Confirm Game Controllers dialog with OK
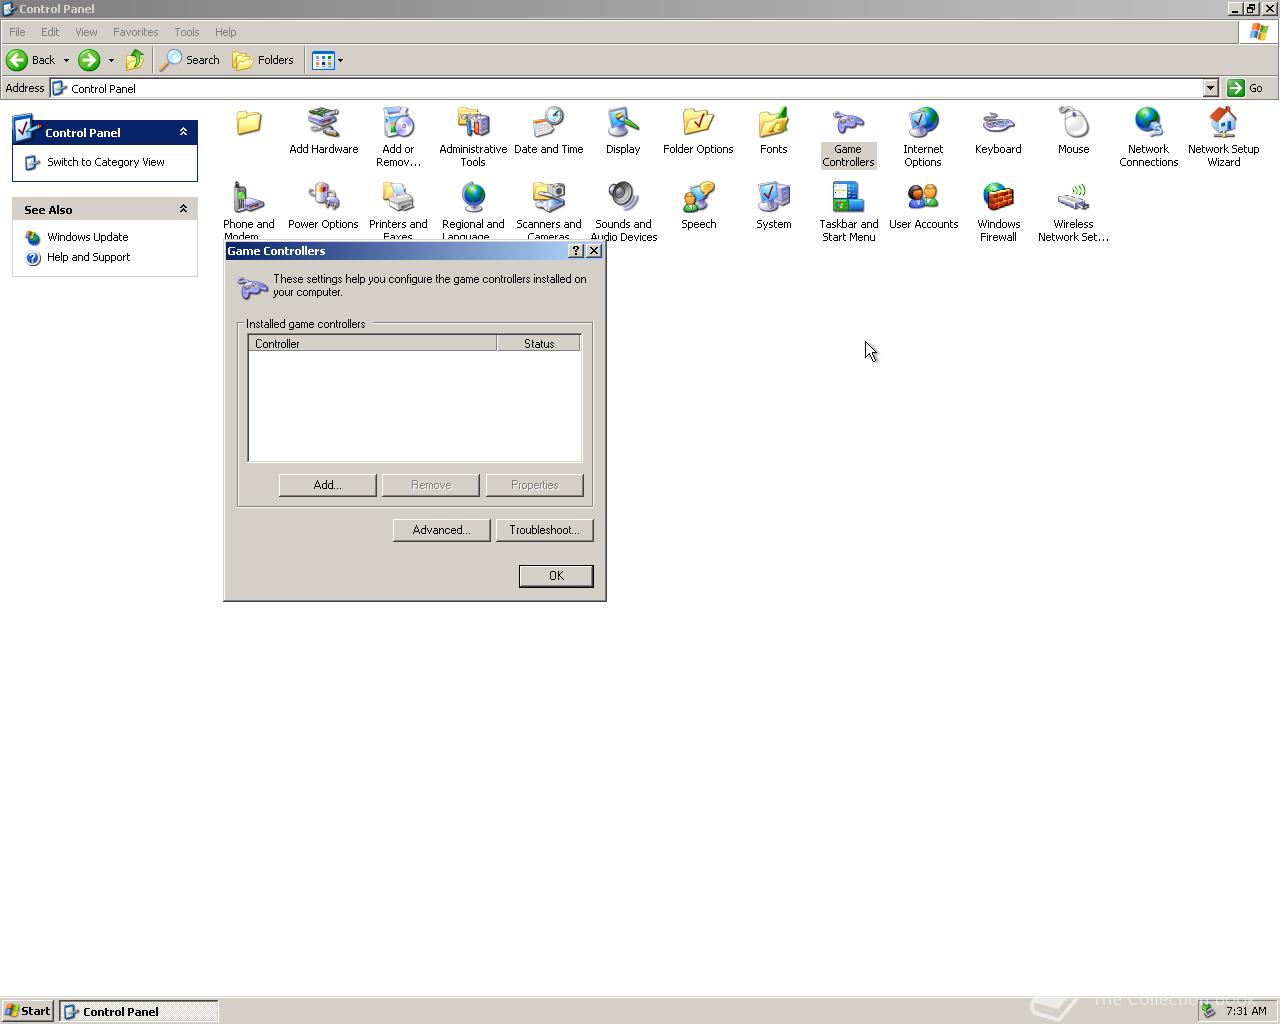The image size is (1280, 1024). point(556,576)
